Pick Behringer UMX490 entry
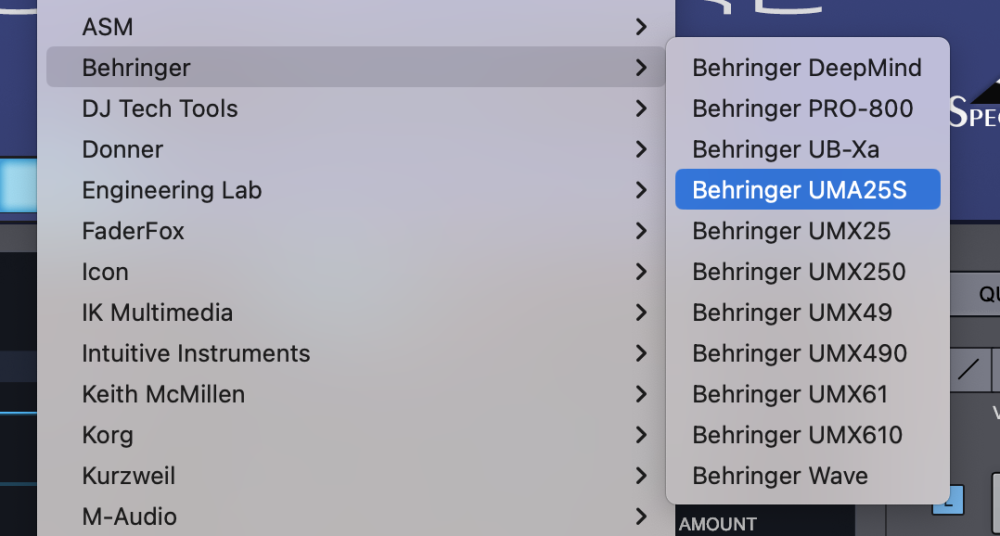The height and width of the screenshot is (536, 1000). click(799, 354)
